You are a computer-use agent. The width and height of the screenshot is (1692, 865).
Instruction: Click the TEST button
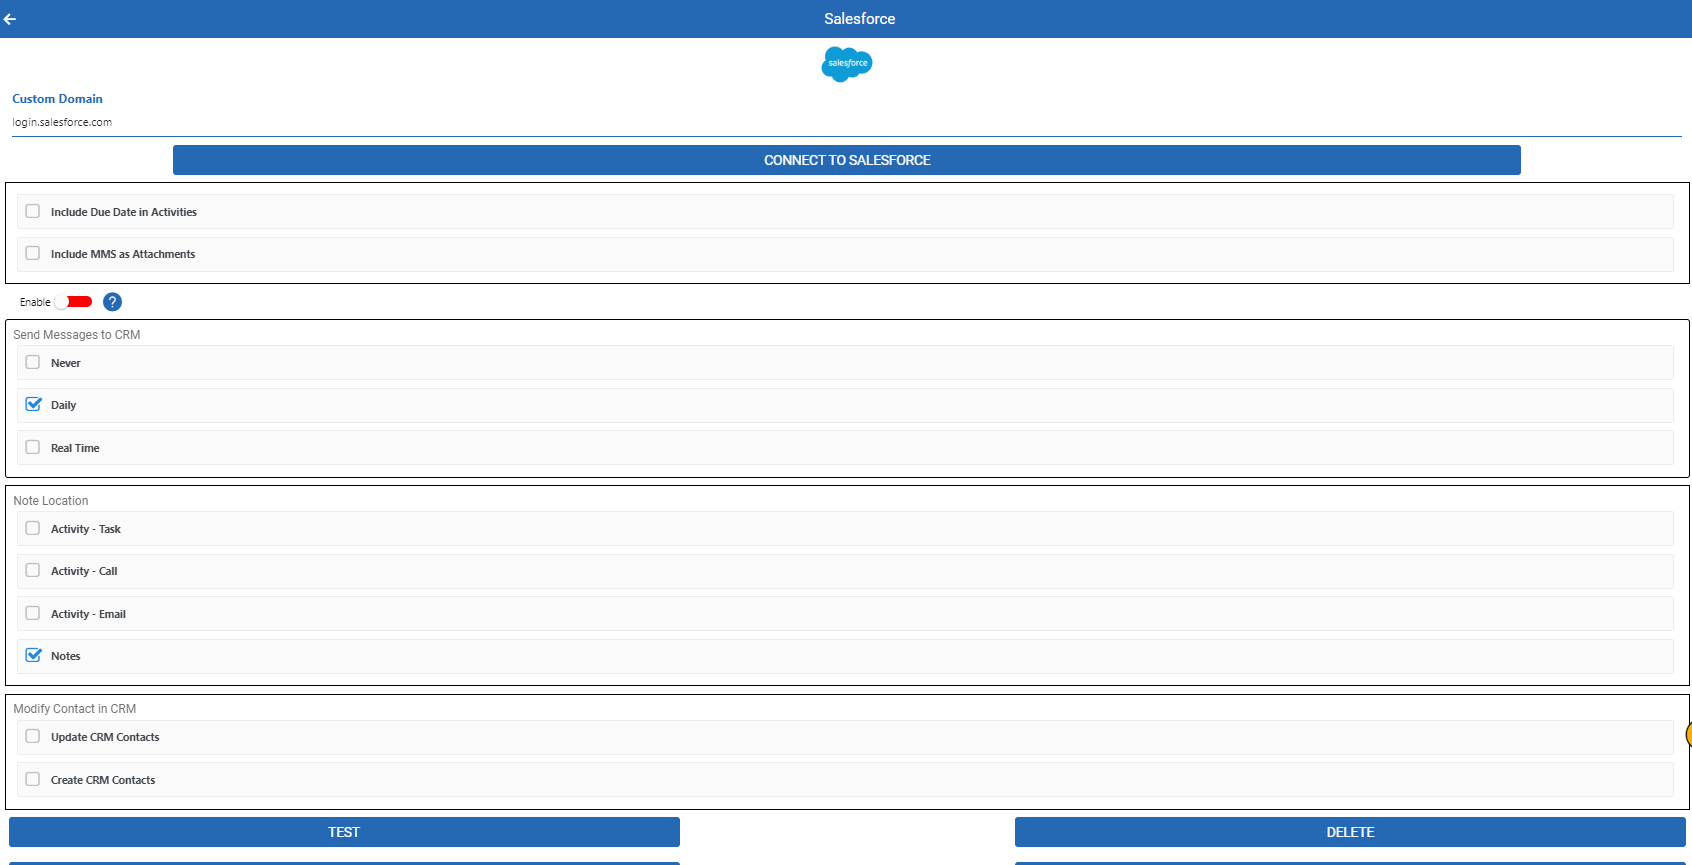[344, 832]
